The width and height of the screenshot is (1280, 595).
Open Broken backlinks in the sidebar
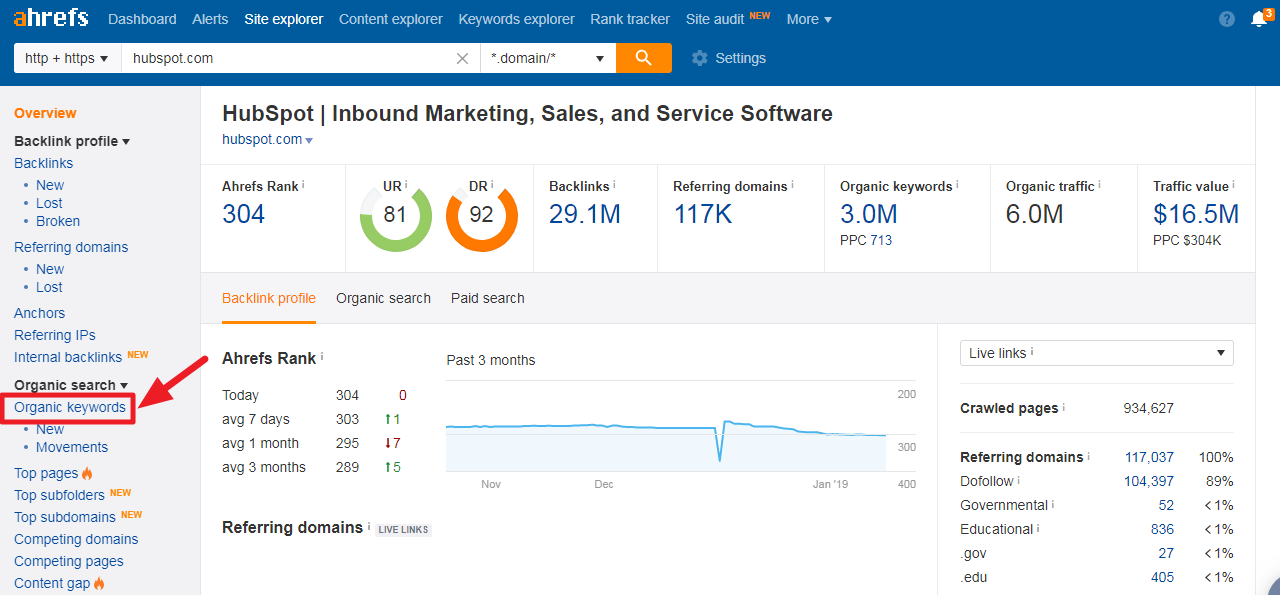point(58,221)
